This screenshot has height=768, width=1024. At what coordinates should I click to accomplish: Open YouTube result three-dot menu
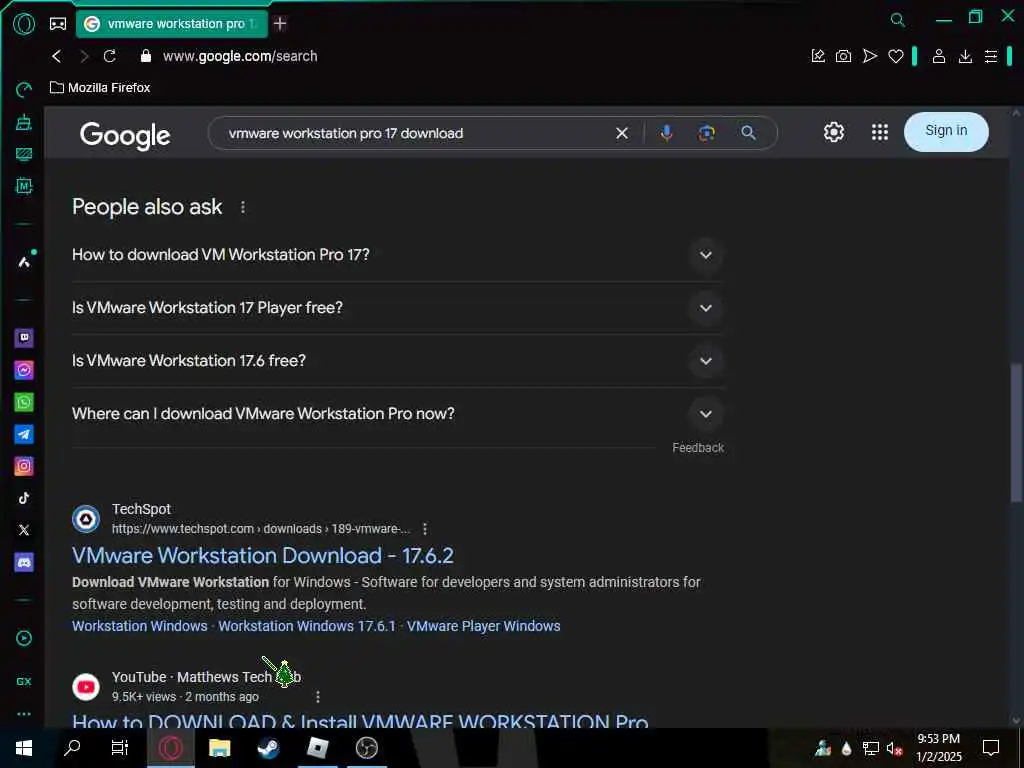click(x=318, y=697)
